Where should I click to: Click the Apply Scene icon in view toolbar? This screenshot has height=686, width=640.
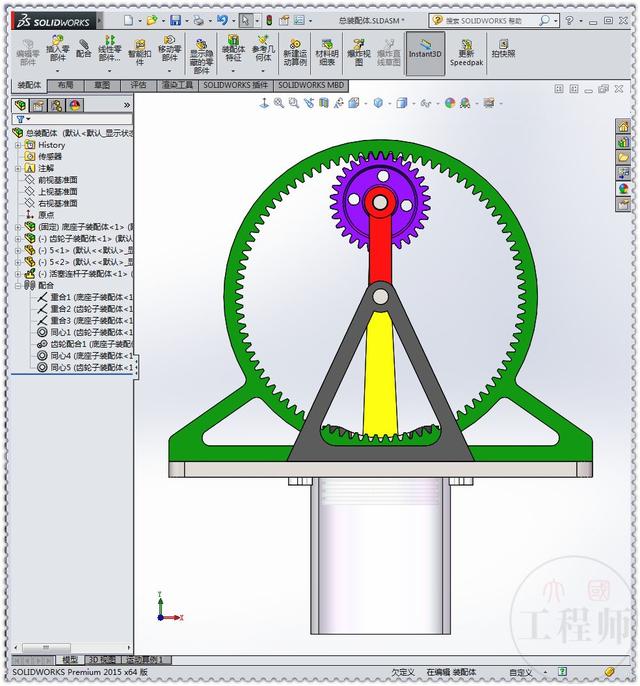pyautogui.click(x=465, y=103)
